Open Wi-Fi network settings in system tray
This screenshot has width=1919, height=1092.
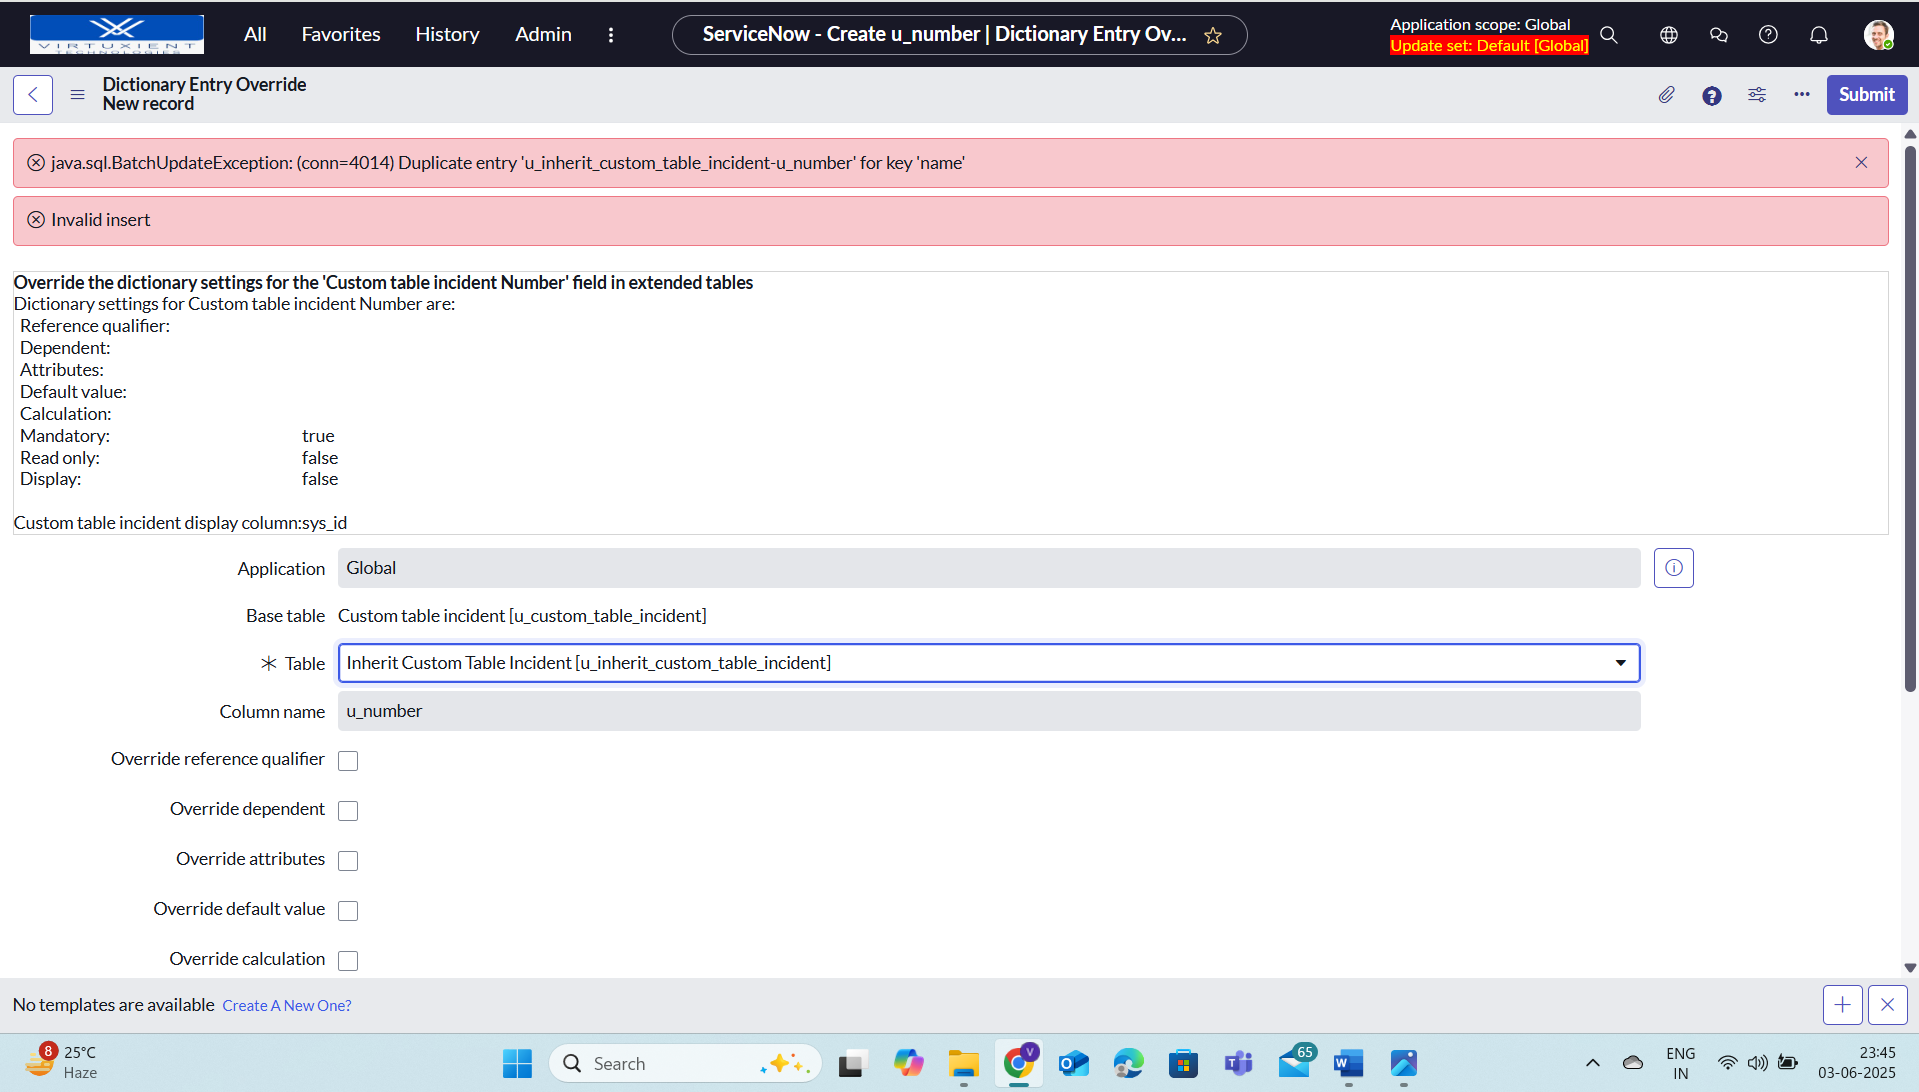pyautogui.click(x=1727, y=1063)
